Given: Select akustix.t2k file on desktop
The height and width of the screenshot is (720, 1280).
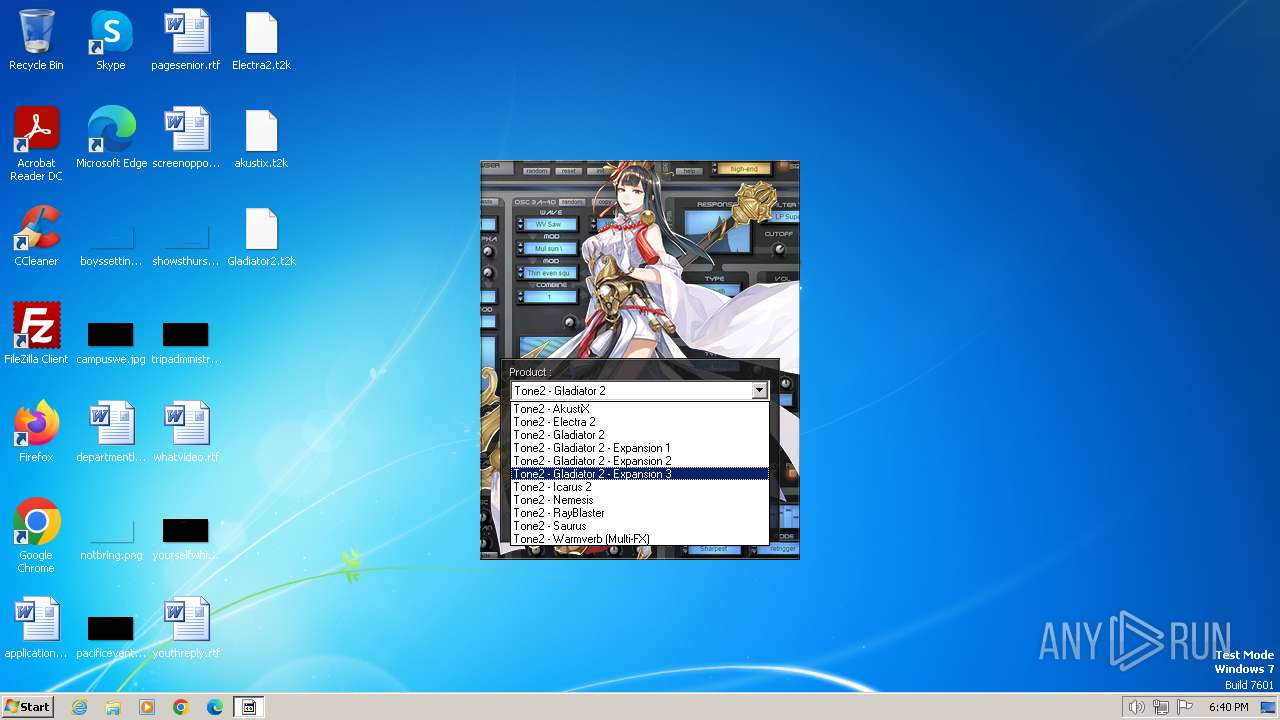Looking at the screenshot, I should pos(261,138).
